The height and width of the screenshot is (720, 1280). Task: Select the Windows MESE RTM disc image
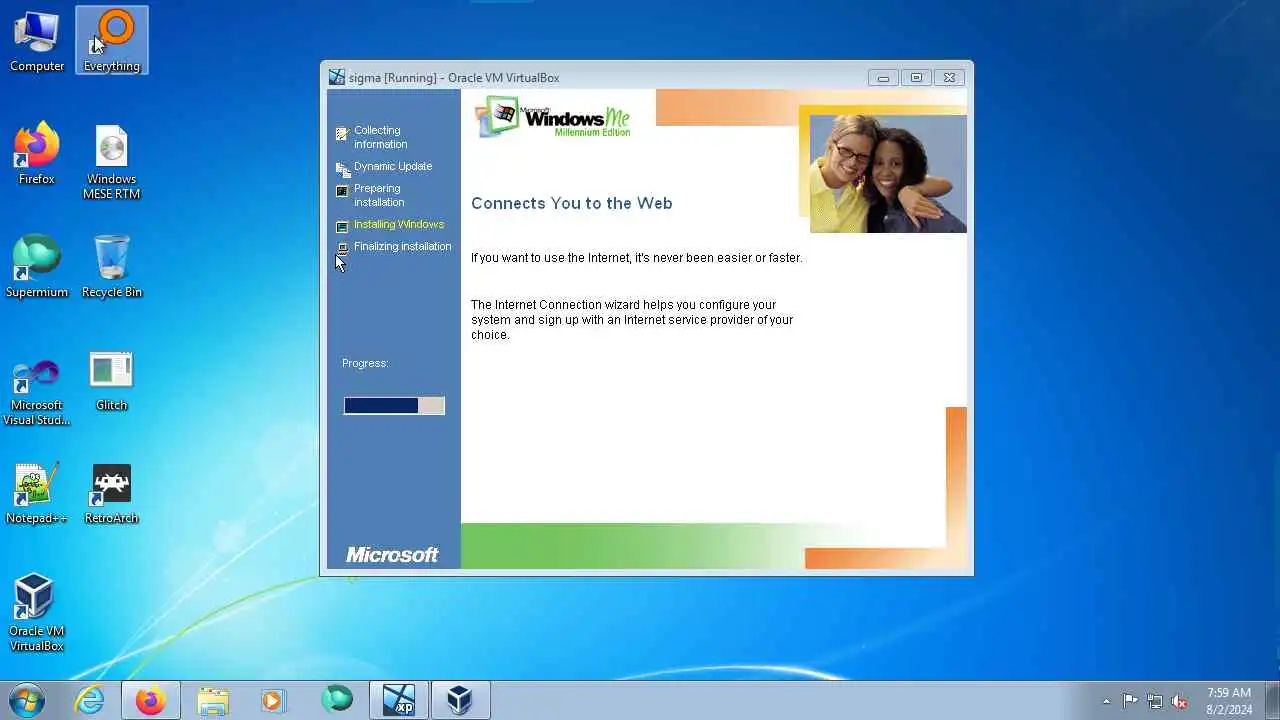tap(112, 161)
